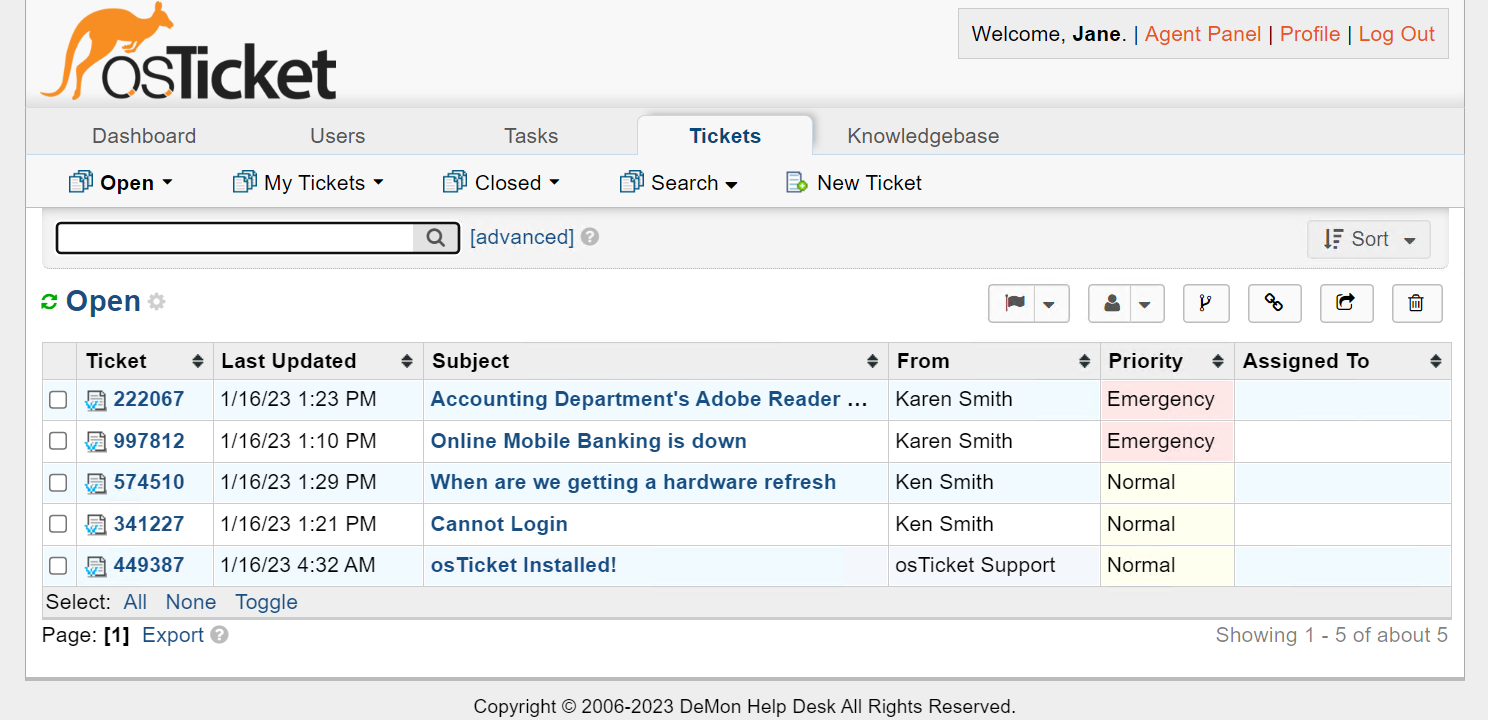
Task: Click the osTicket kangaroo logo
Action: pos(188,51)
